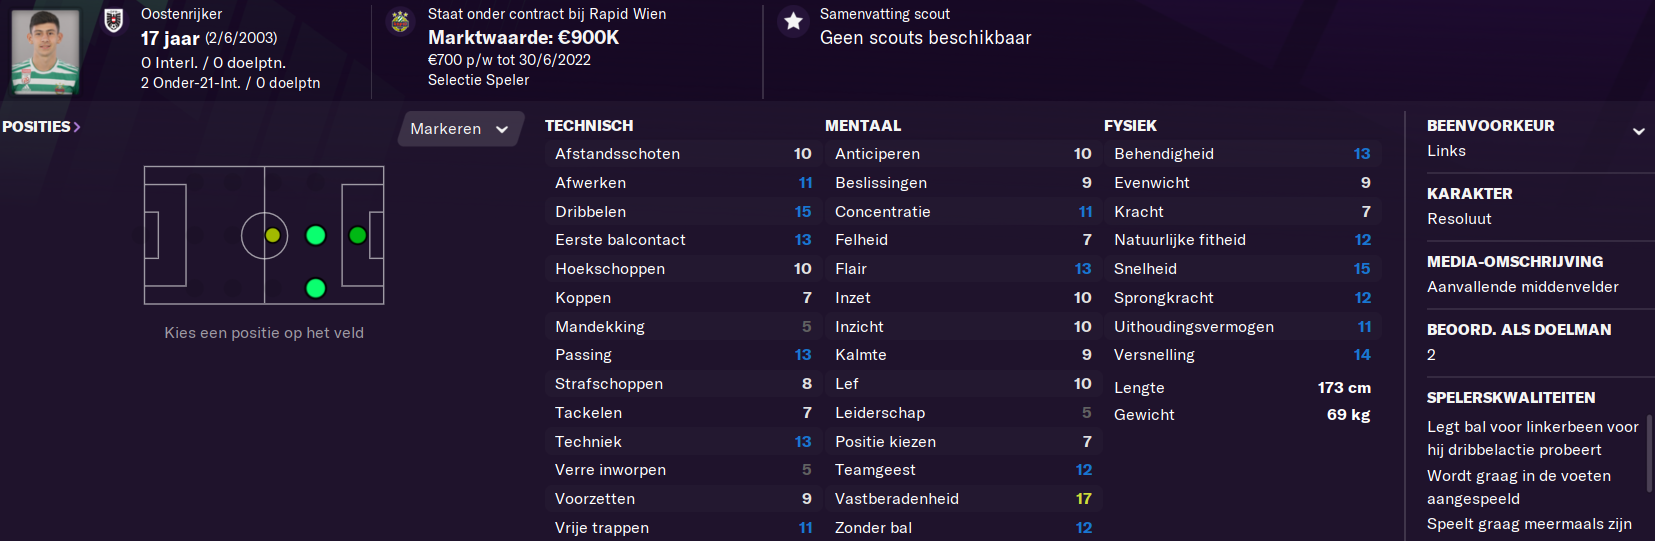The width and height of the screenshot is (1655, 541).
Task: Expand the Beenvoorkeur panel chevron
Action: [1638, 131]
